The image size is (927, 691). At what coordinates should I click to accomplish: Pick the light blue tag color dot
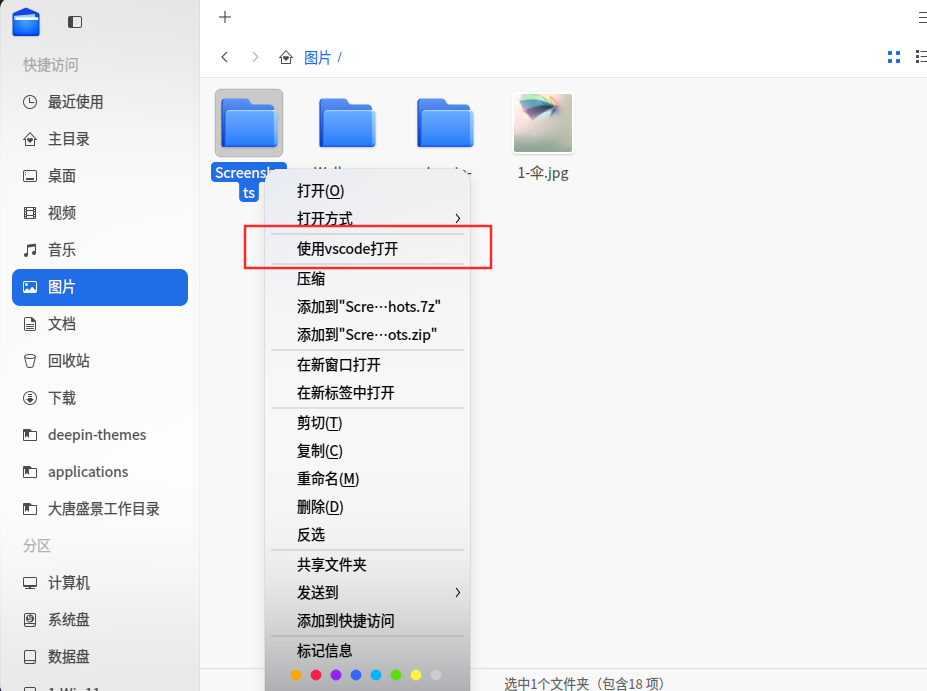pyautogui.click(x=376, y=675)
